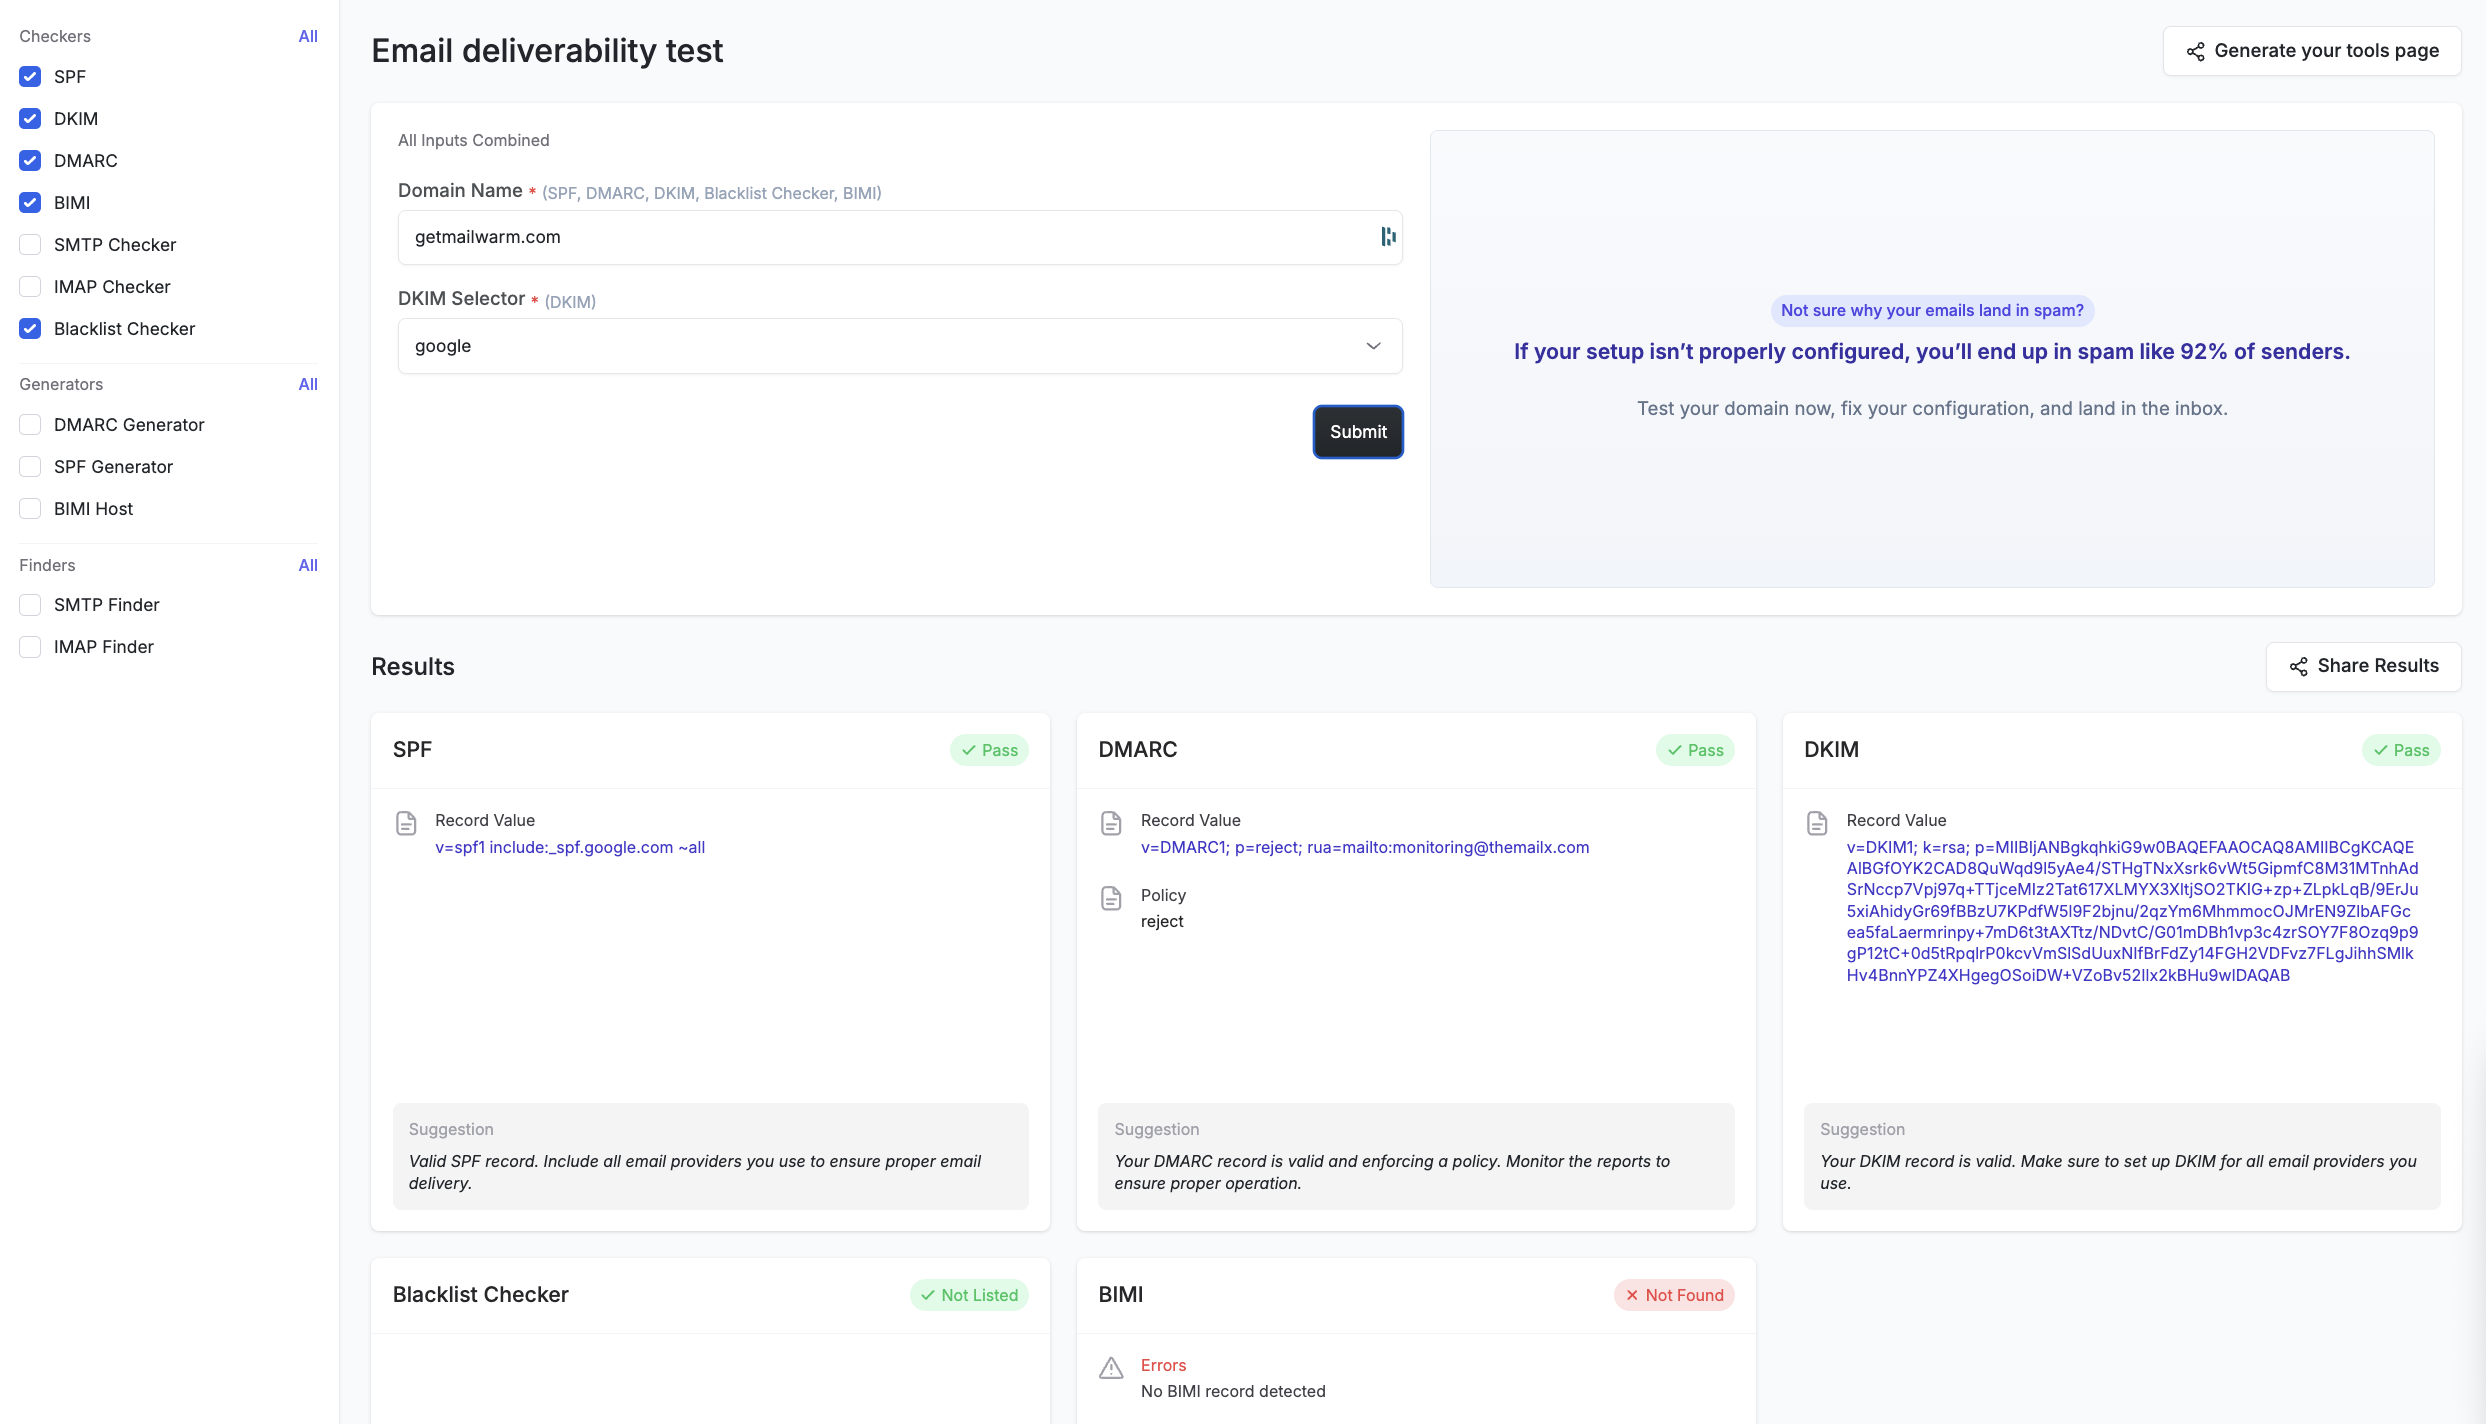Click the DMARC Record Value document icon
Viewport: 2486px width, 1424px height.
point(1111,823)
